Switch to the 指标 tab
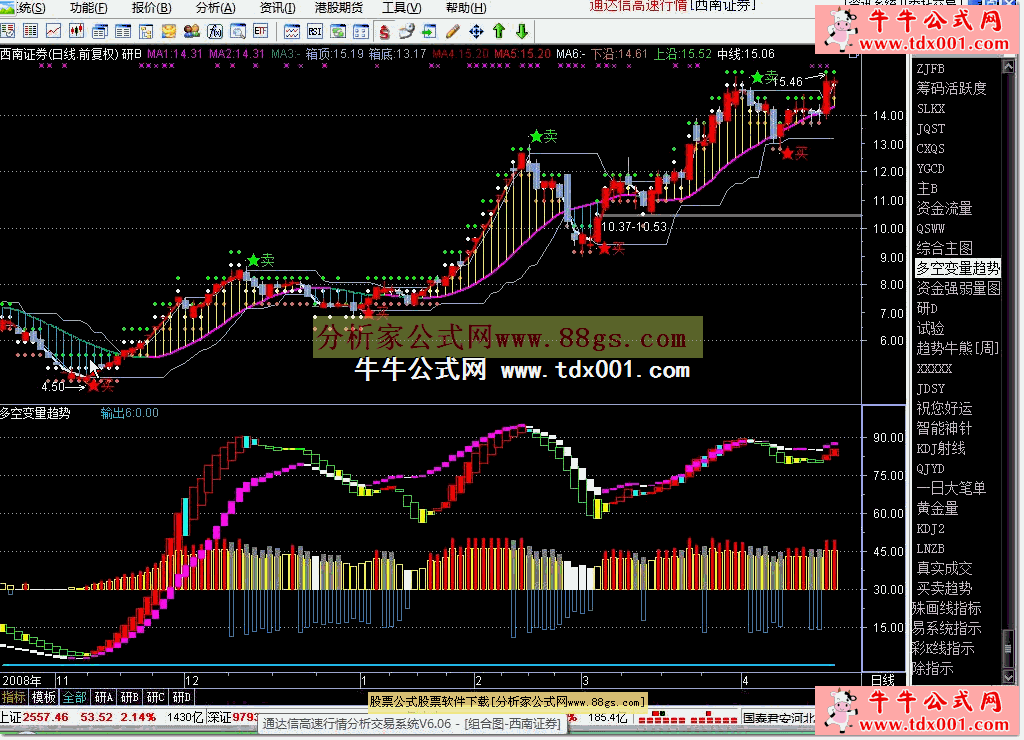The height and width of the screenshot is (740, 1024). point(14,698)
